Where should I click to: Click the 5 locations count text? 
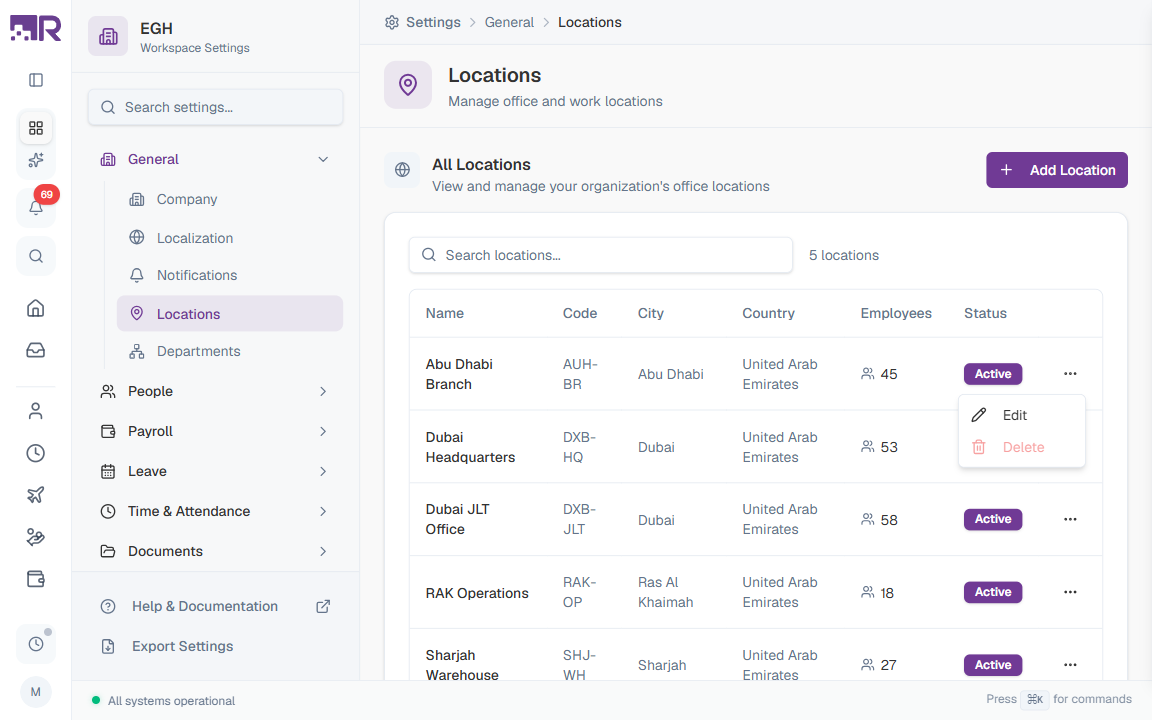coord(843,255)
